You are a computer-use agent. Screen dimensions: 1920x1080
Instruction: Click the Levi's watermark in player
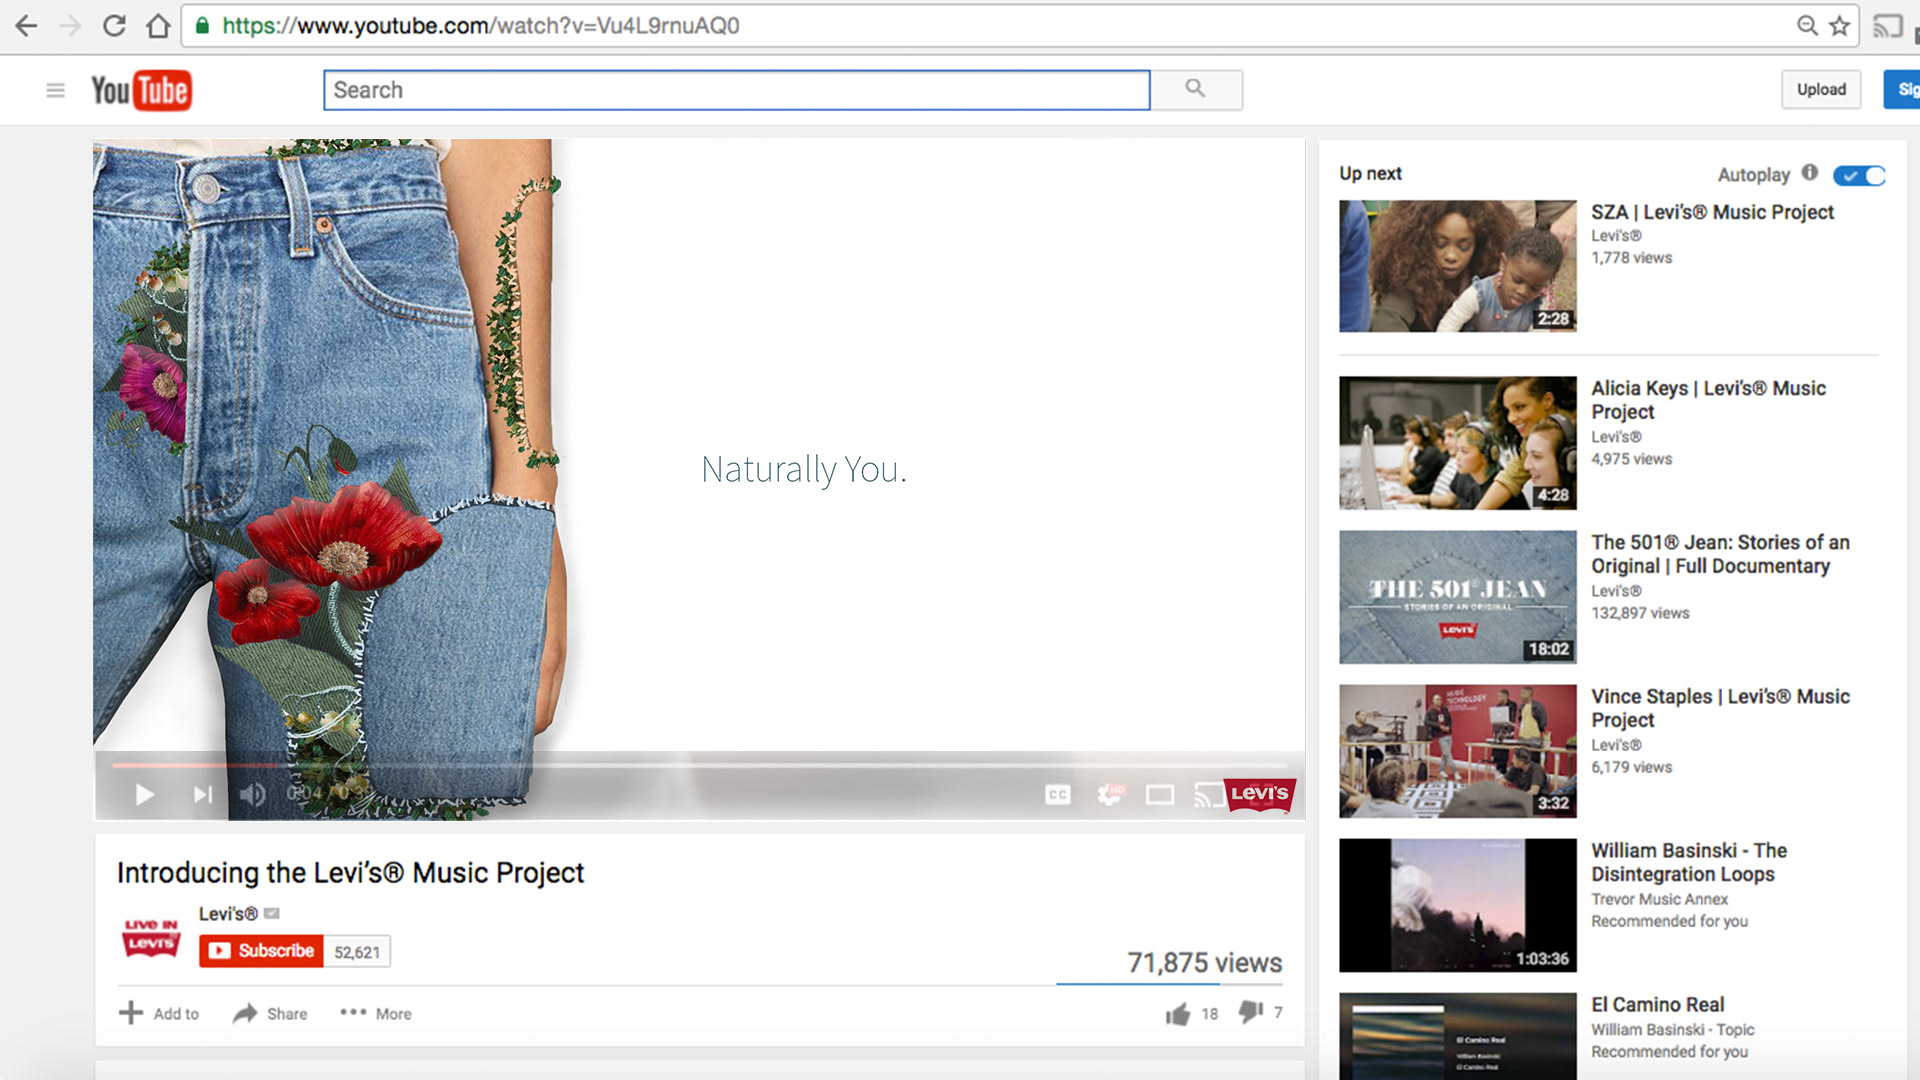tap(1260, 794)
